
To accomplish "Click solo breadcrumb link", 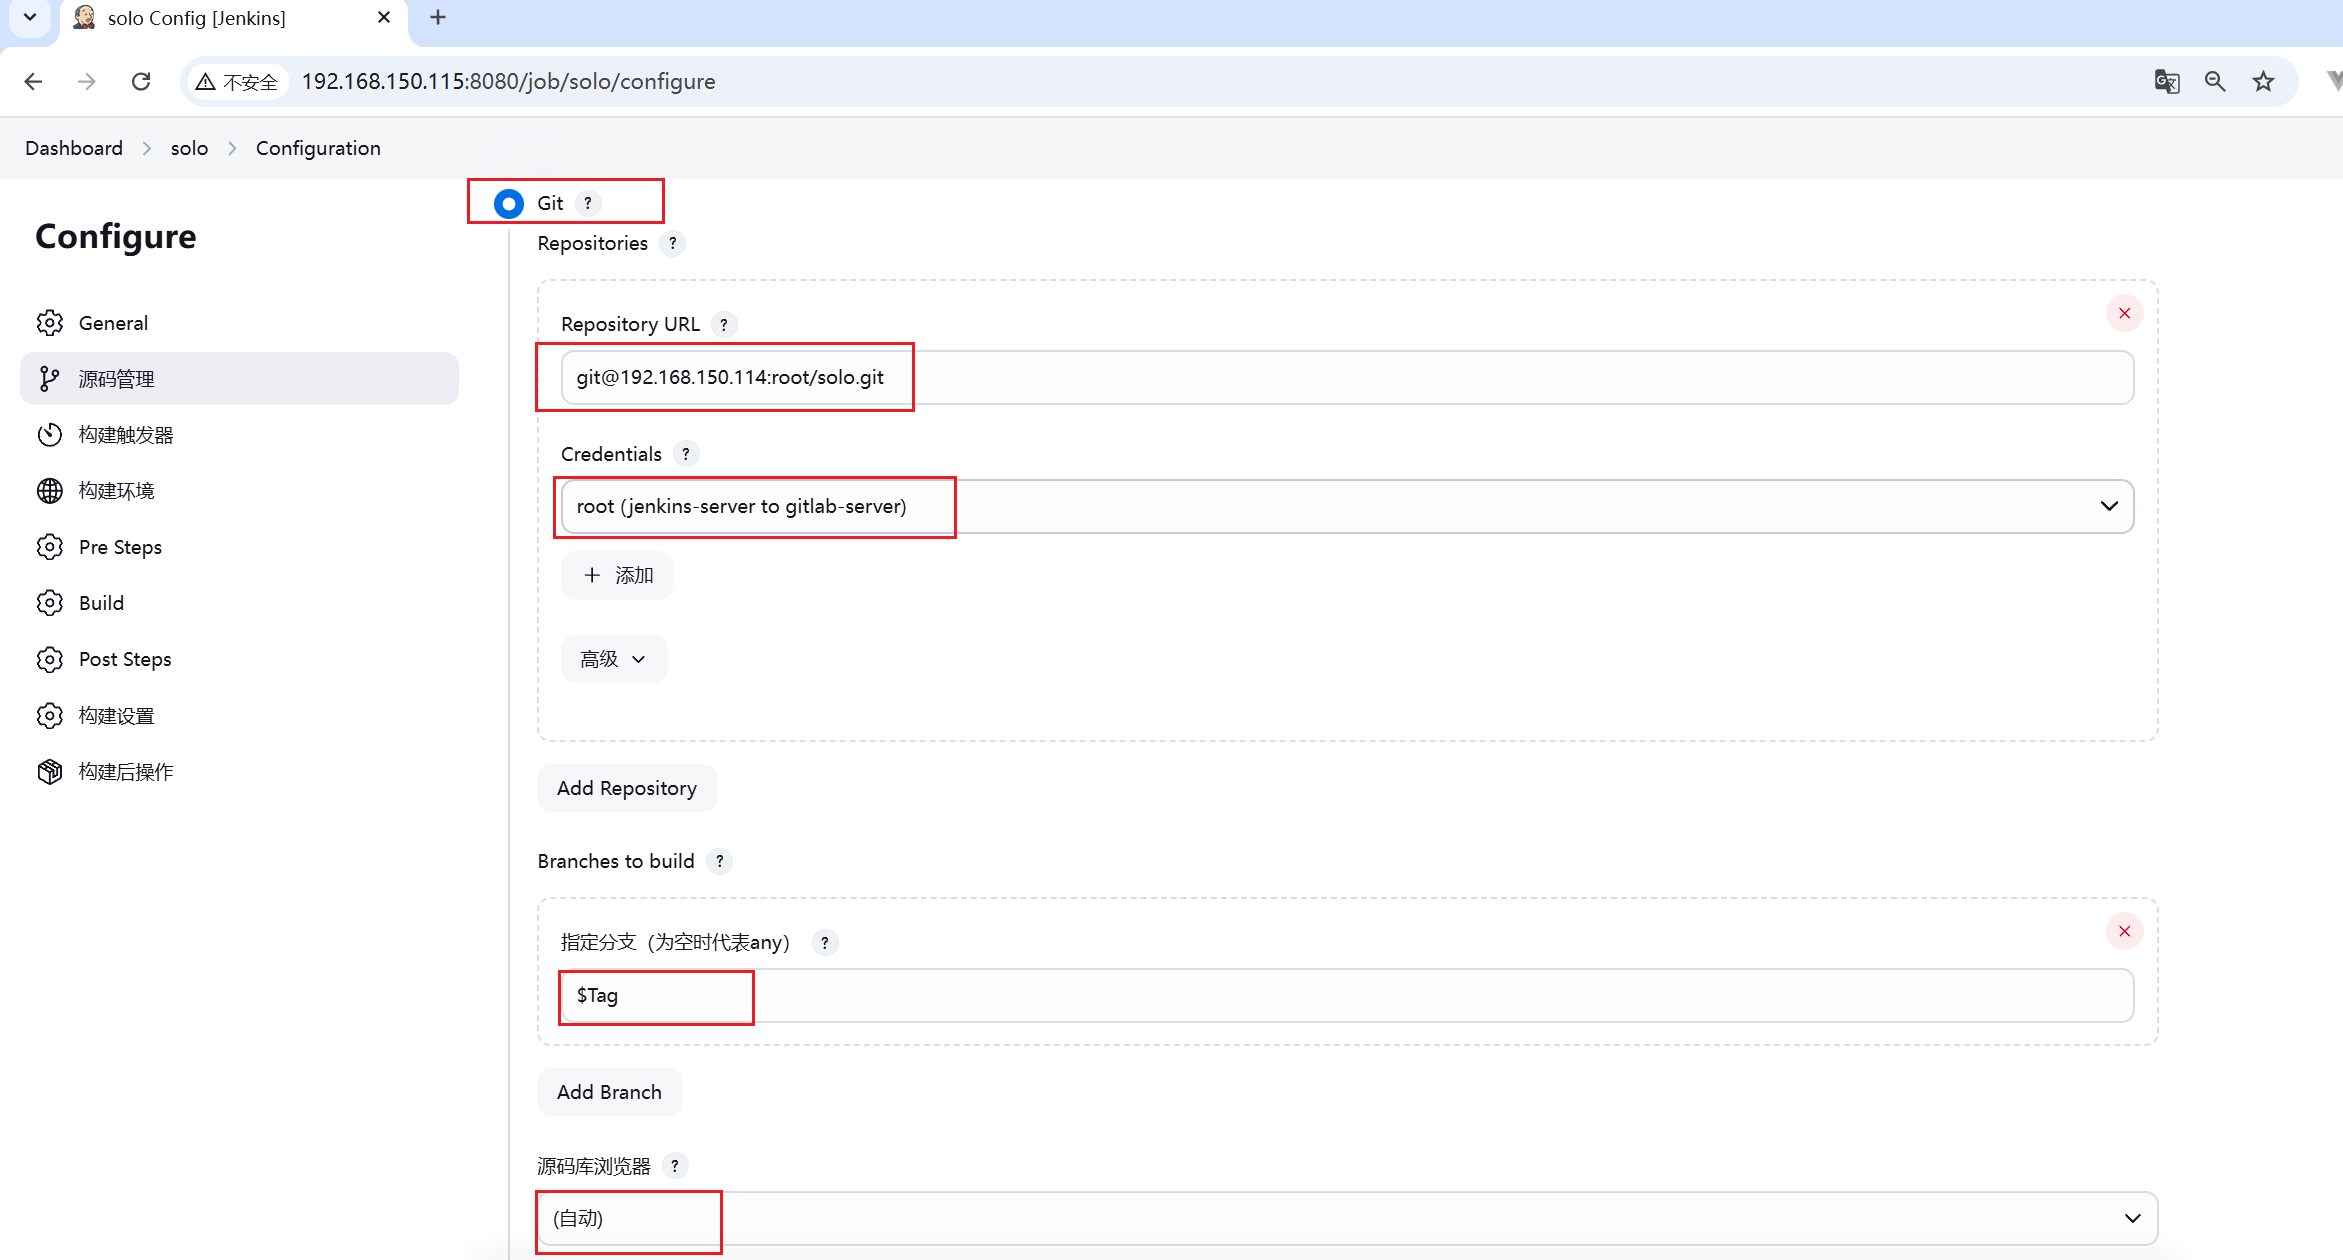I will [189, 148].
